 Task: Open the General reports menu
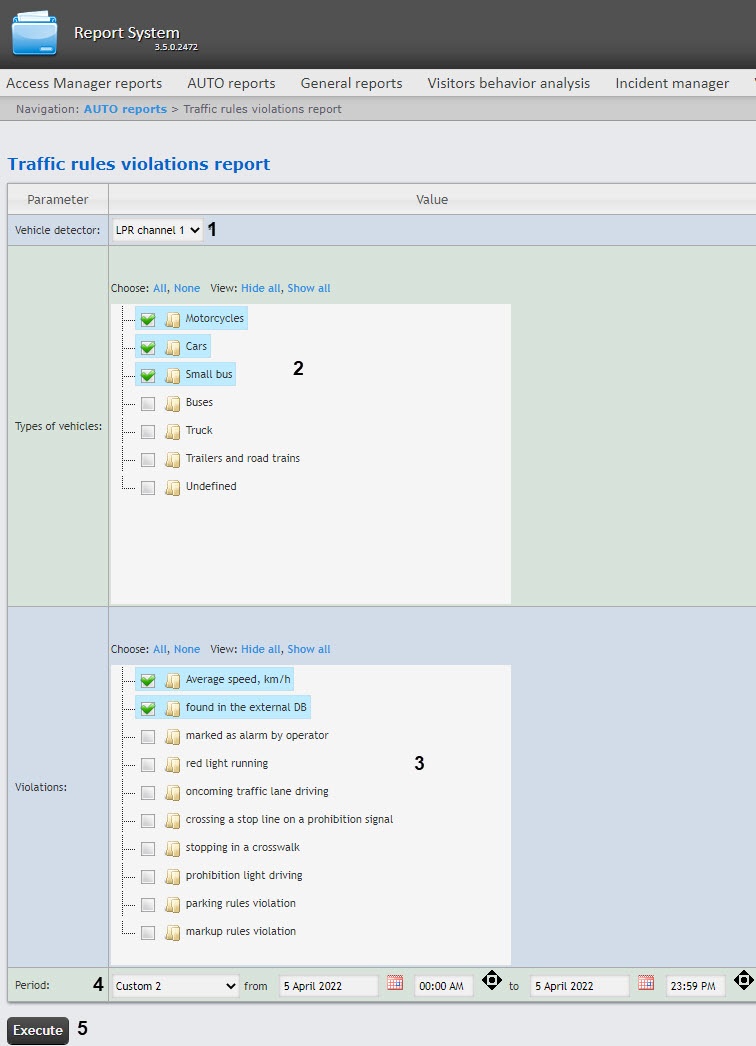(x=351, y=83)
